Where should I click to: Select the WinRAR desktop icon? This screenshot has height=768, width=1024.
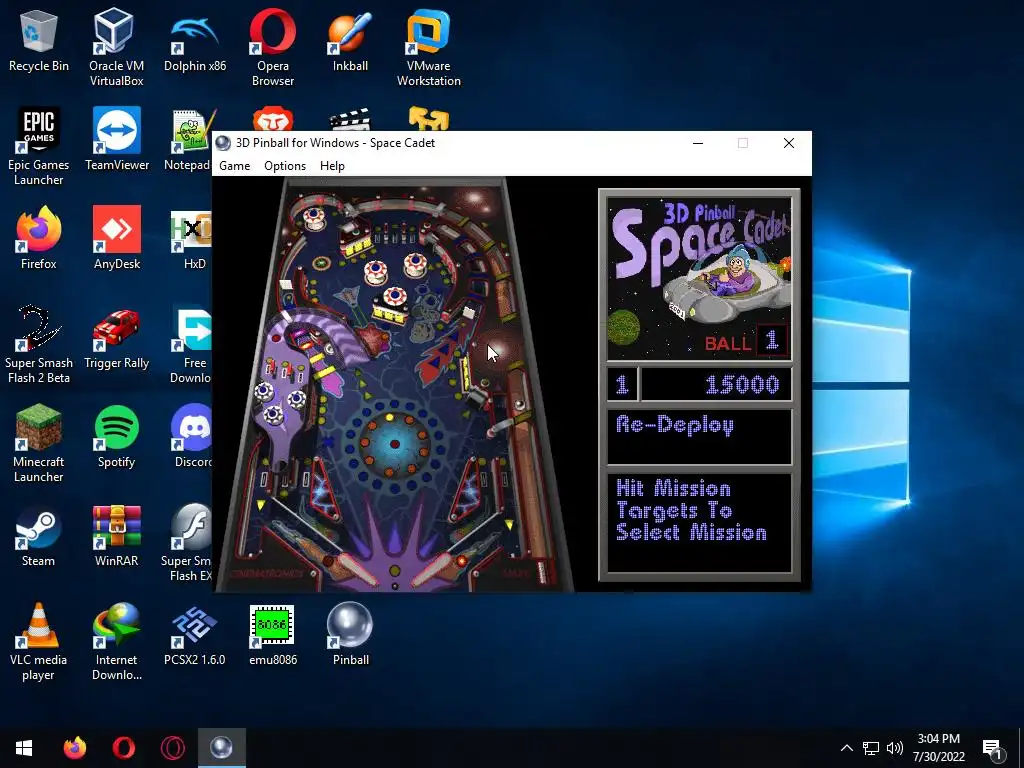[117, 535]
